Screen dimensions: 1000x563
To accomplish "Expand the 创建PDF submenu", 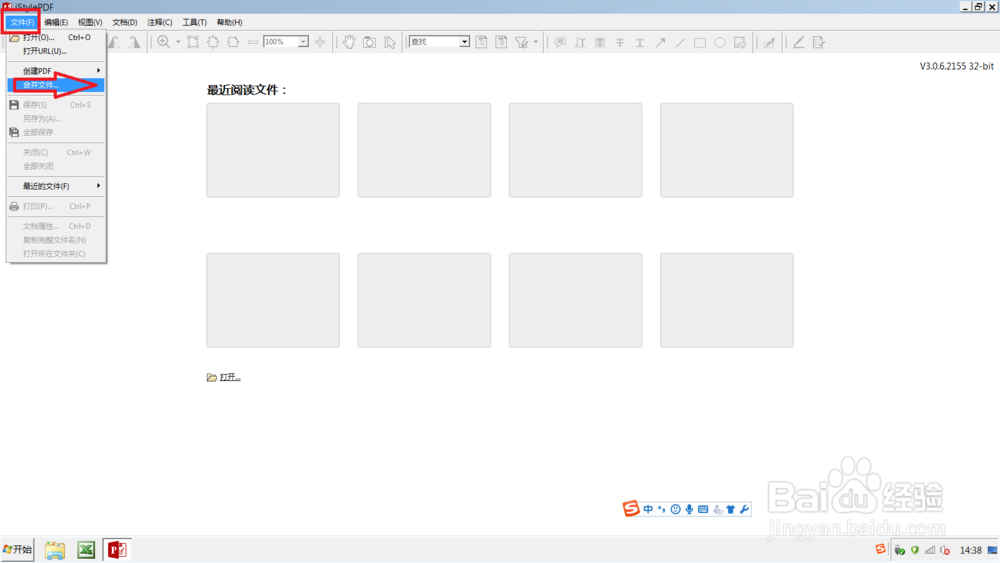I will [55, 71].
